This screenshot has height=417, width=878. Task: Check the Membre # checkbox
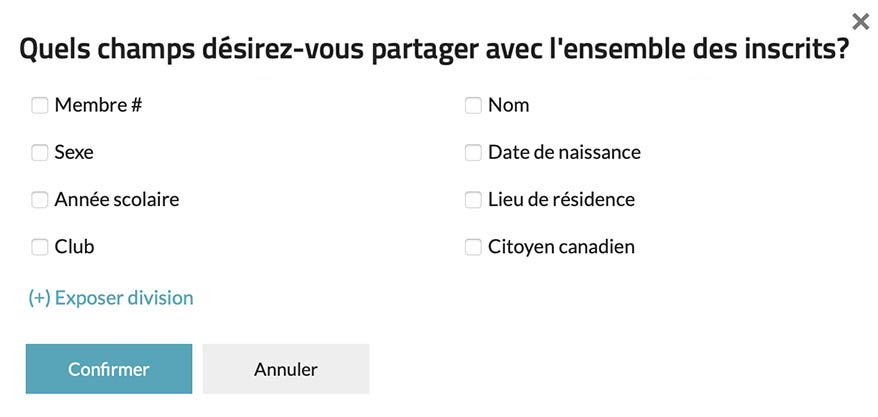(40, 105)
